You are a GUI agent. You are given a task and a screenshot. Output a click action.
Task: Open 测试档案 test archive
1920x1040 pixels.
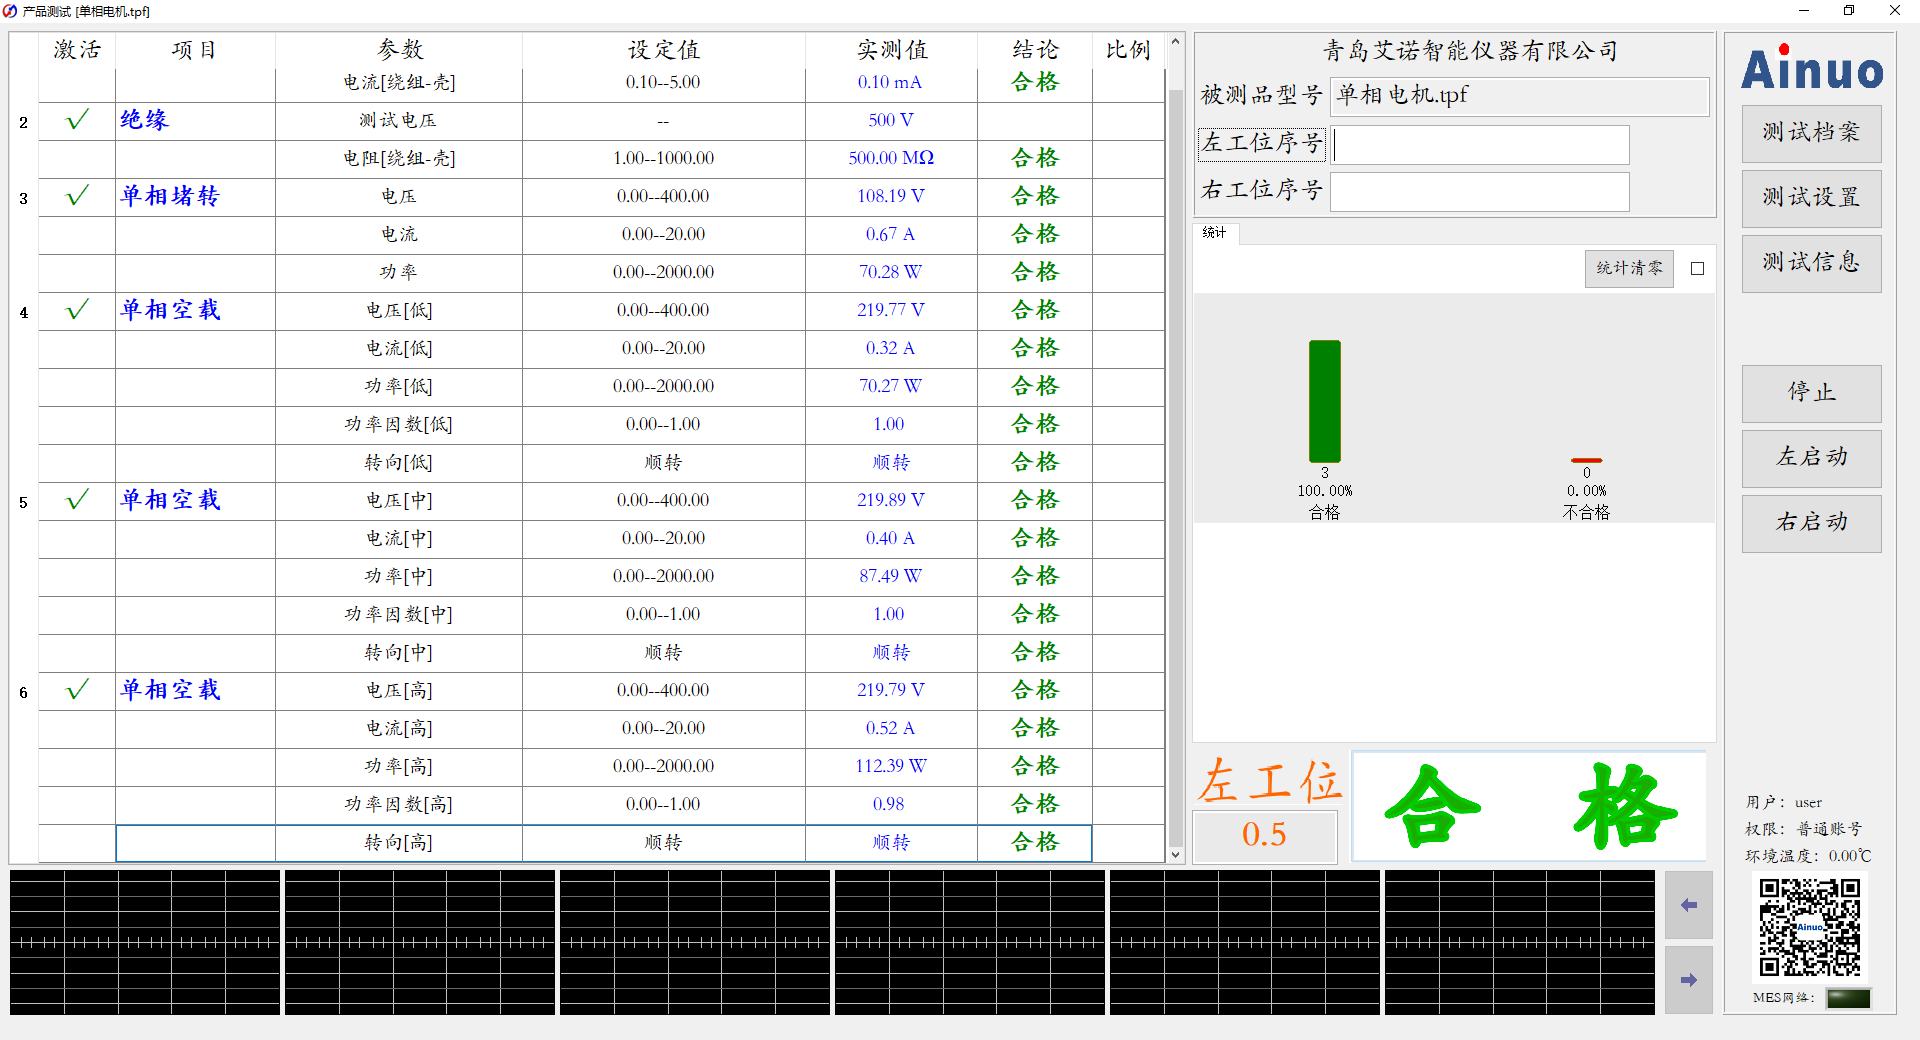(x=1811, y=133)
